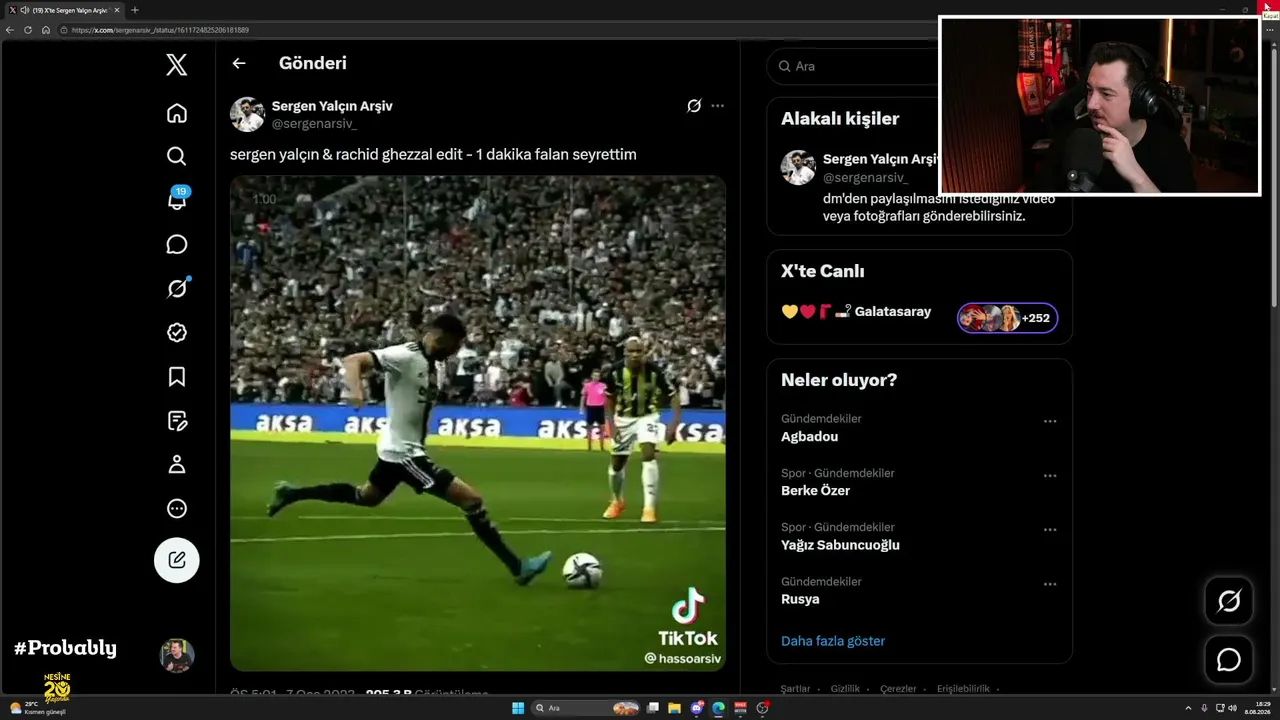Open Messages chat icon in sidebar

[x=177, y=244]
